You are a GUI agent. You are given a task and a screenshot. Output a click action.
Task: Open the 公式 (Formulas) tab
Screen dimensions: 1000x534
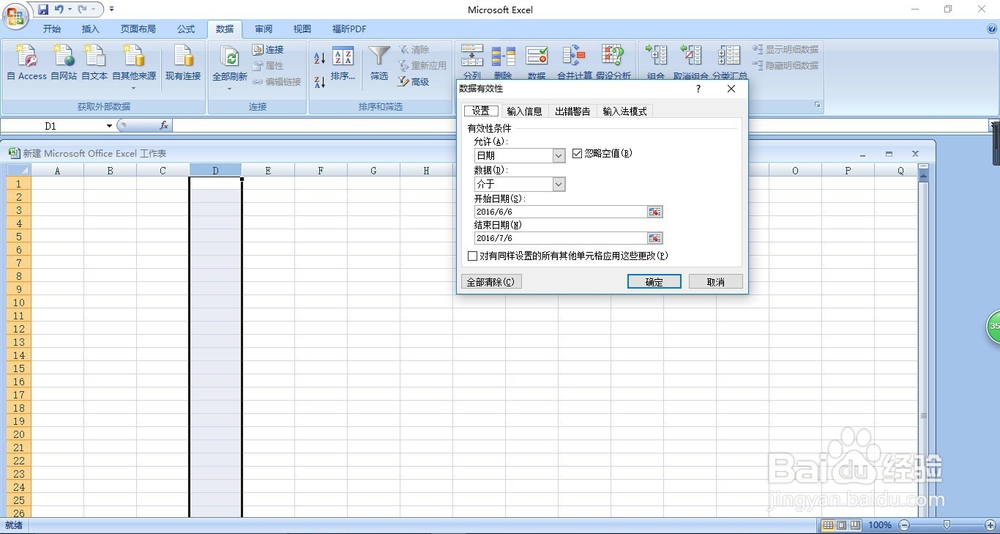(186, 29)
